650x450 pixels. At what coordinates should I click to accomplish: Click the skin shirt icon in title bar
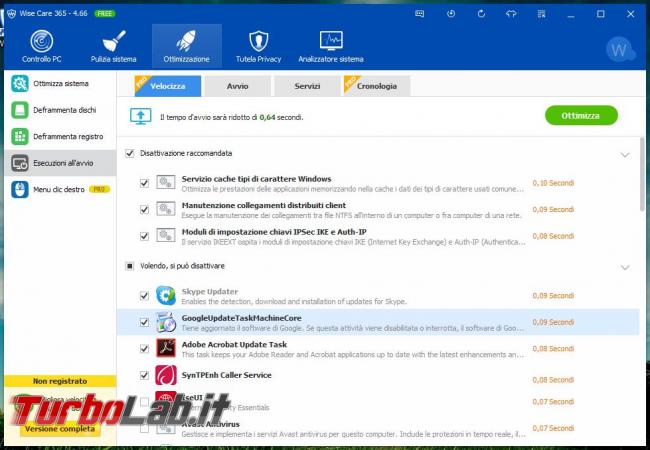511,14
